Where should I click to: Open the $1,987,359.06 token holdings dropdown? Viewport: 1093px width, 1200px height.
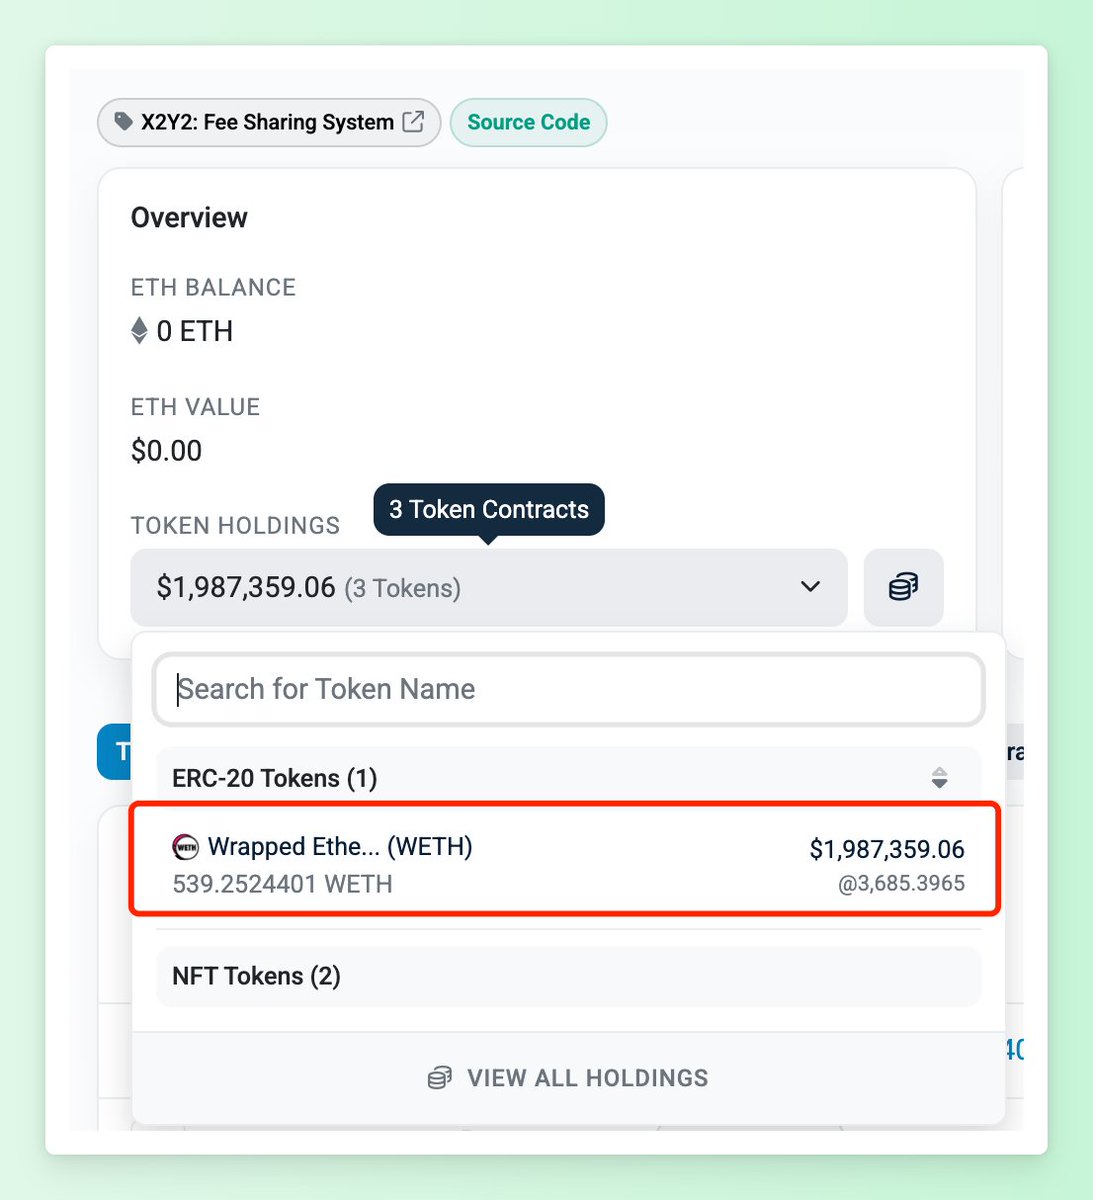pyautogui.click(x=489, y=587)
